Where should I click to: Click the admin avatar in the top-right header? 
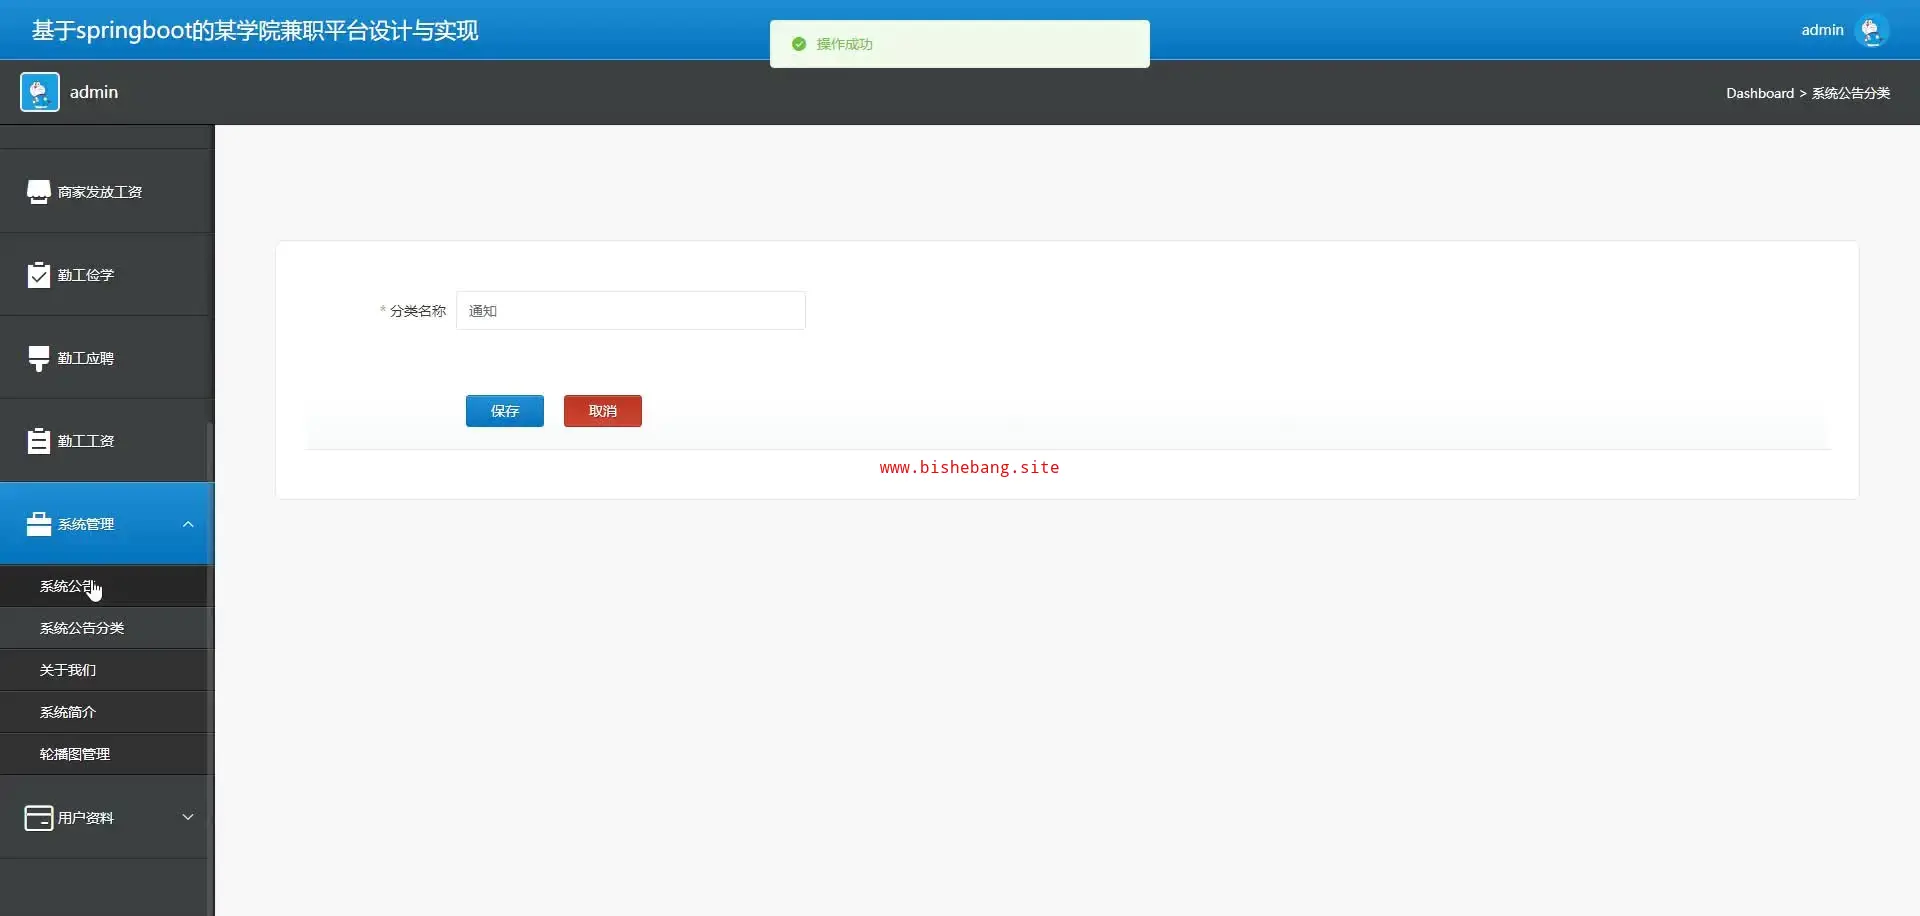1871,30
